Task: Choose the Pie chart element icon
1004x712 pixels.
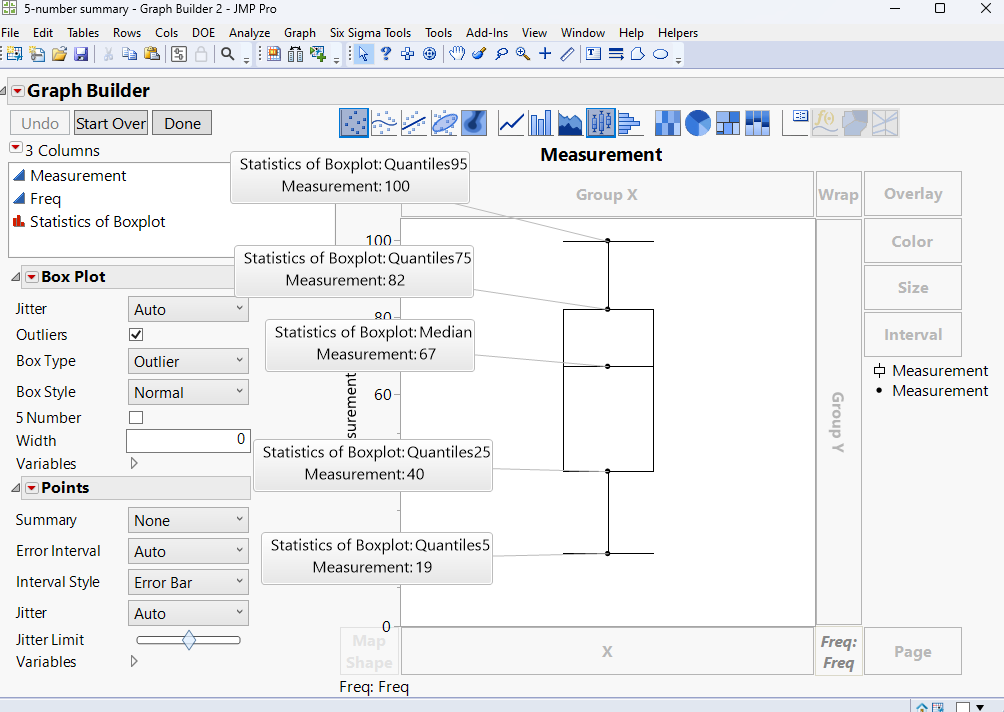Action: pyautogui.click(x=698, y=123)
